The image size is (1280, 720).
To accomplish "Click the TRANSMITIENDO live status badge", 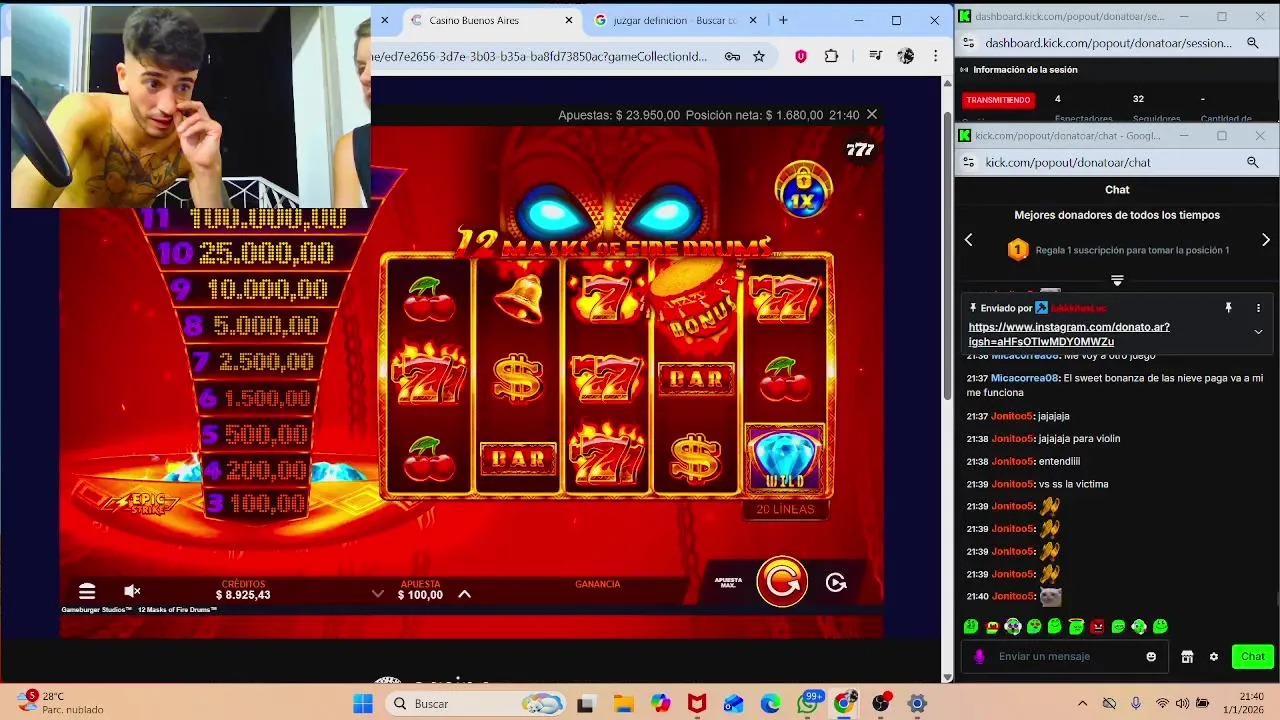I will point(998,100).
